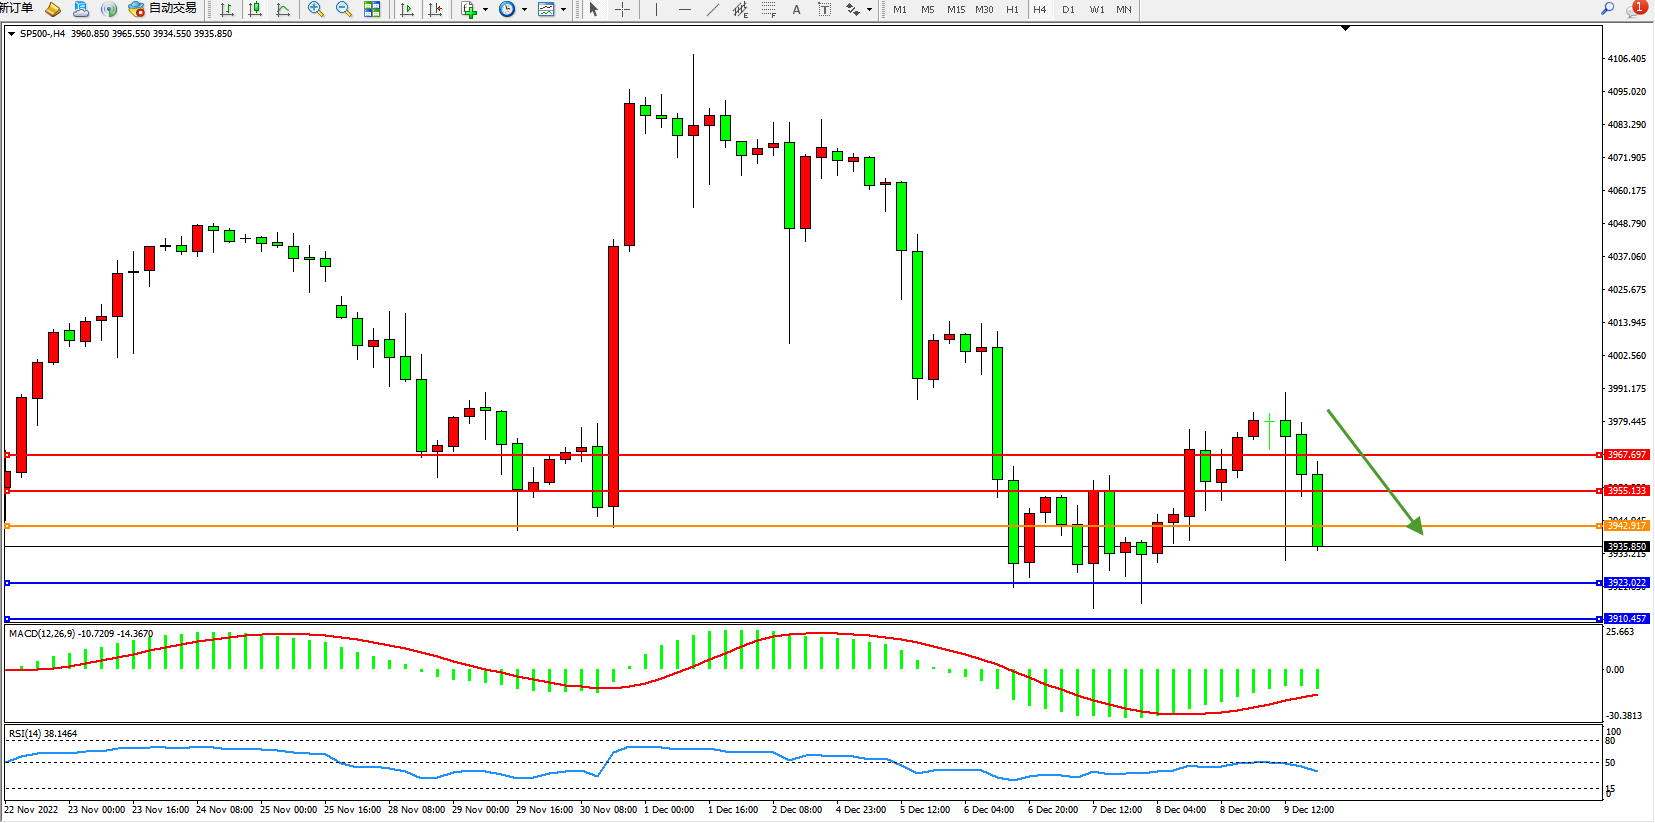This screenshot has height=823, width=1655.
Task: Select the text label tool
Action: (824, 9)
